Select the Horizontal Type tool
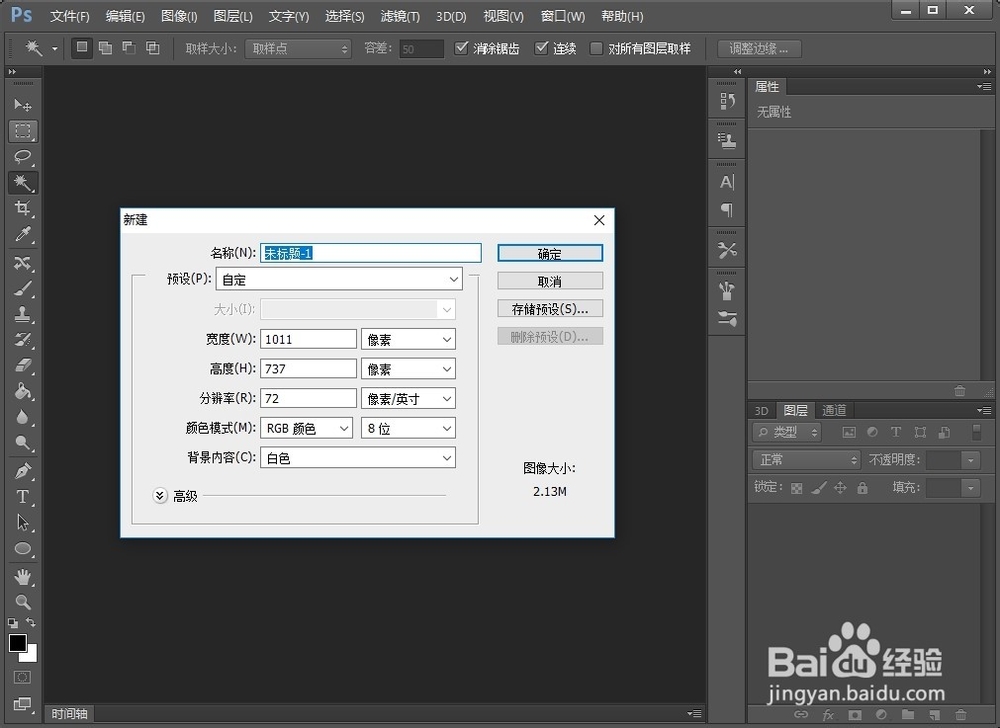This screenshot has width=1000, height=728. click(x=23, y=497)
